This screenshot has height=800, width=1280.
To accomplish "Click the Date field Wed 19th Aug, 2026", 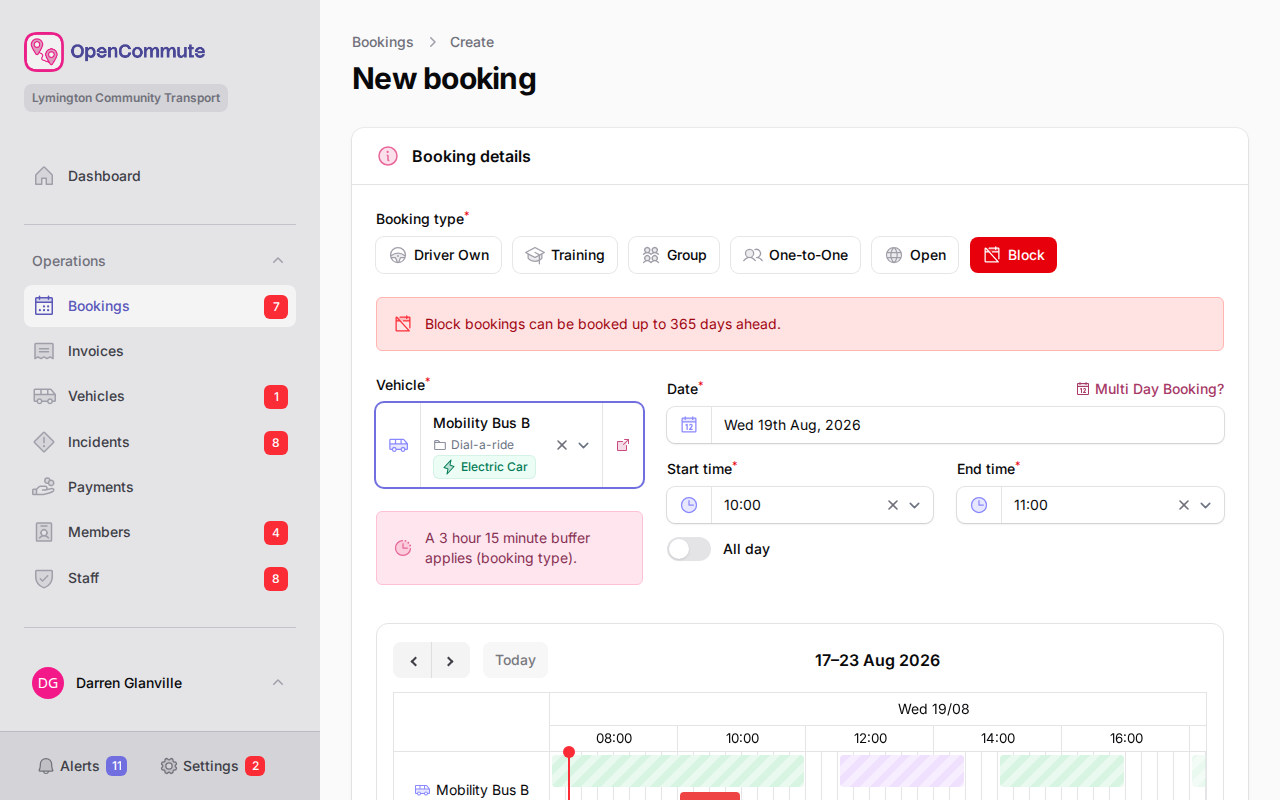I will click(967, 425).
